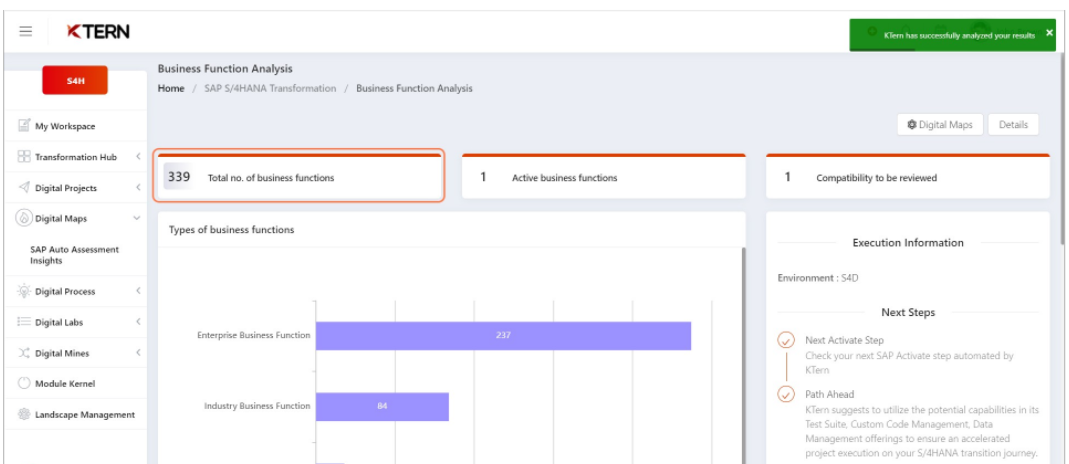Viewport: 1069px width, 464px height.
Task: Click the Next Activate Step heading
Action: pos(844,340)
